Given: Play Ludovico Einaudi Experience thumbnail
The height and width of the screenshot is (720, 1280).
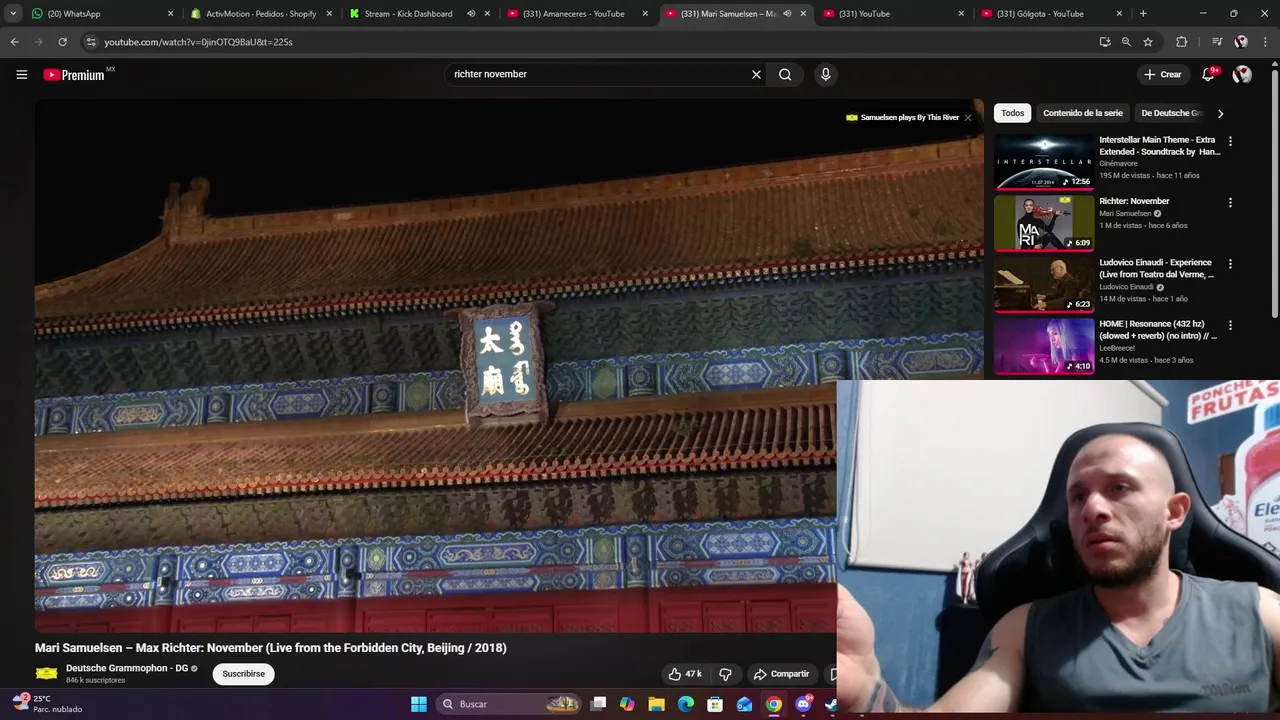Looking at the screenshot, I should click(x=1044, y=285).
